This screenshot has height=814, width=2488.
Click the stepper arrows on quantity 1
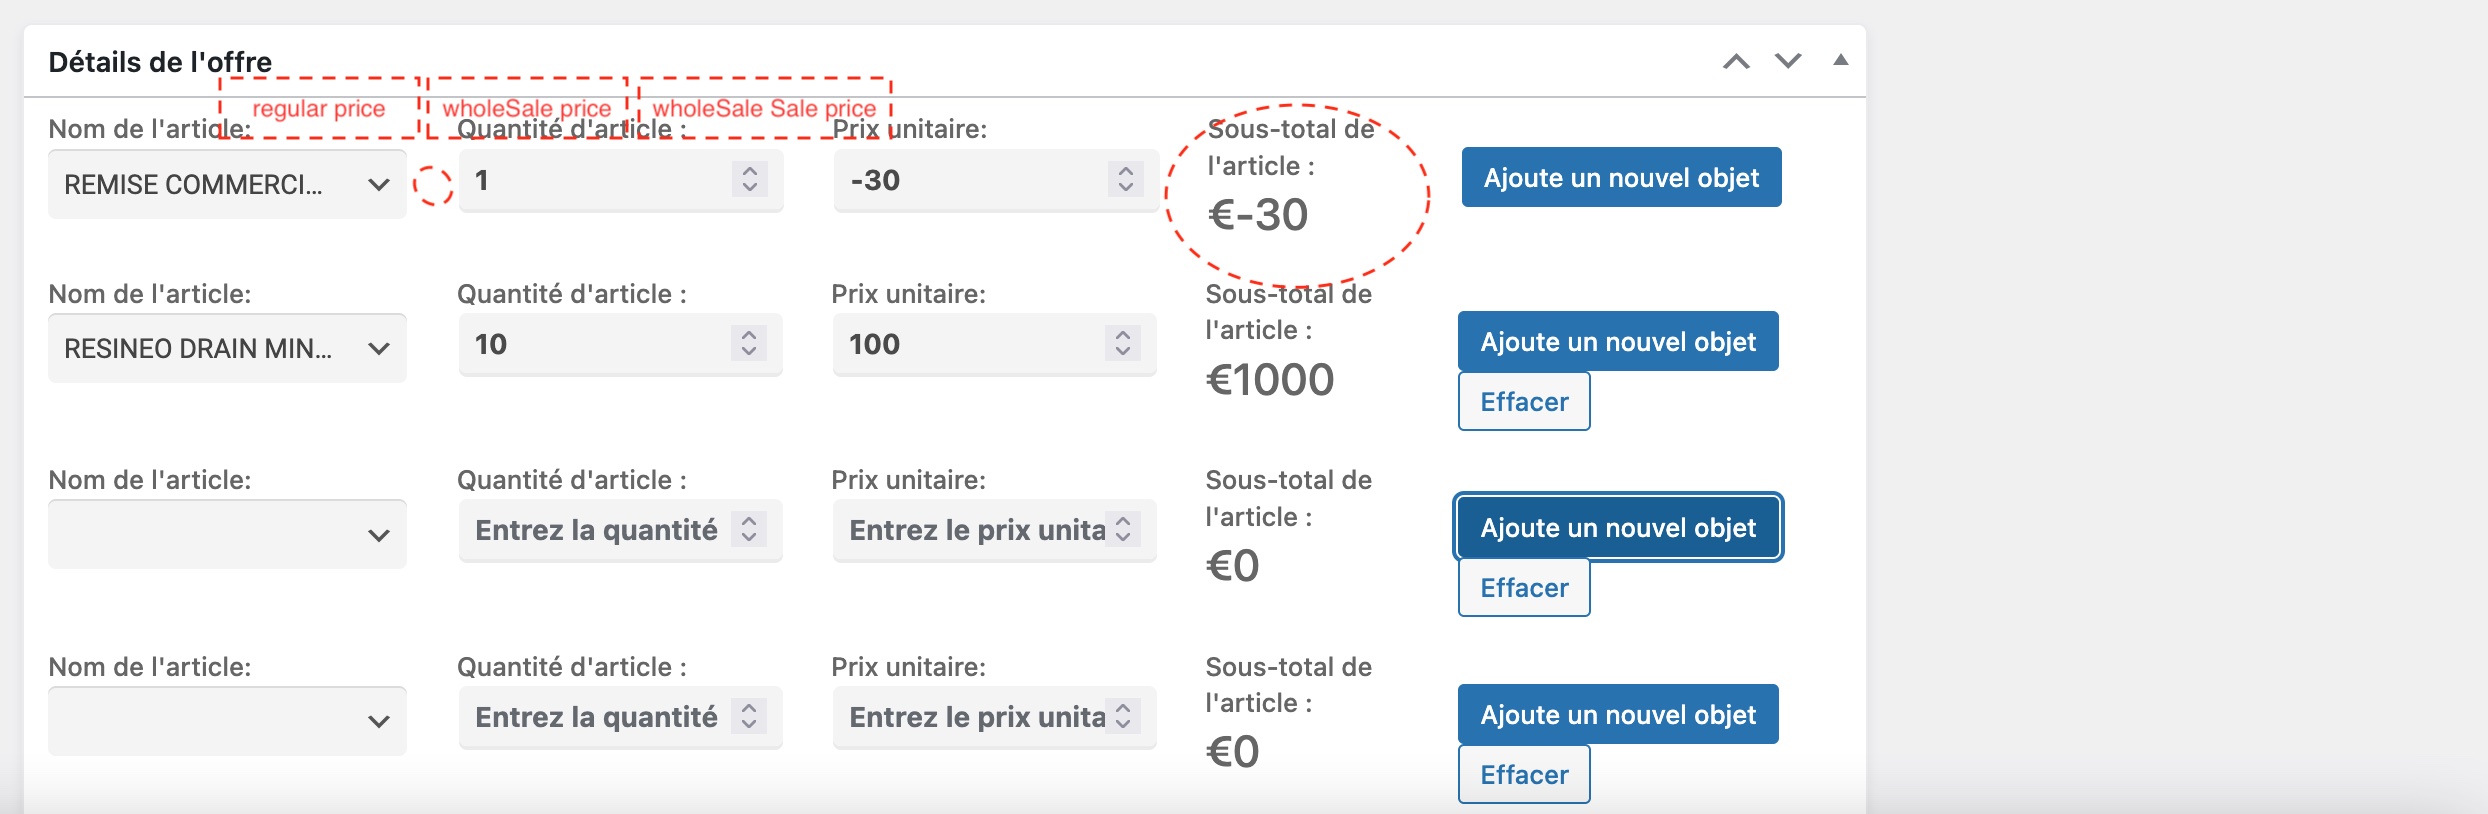point(750,179)
